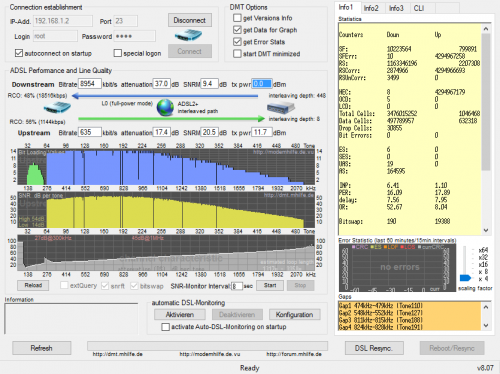Click the Error Statistic chart
Viewport: 500px width, 374px height.
[397, 268]
